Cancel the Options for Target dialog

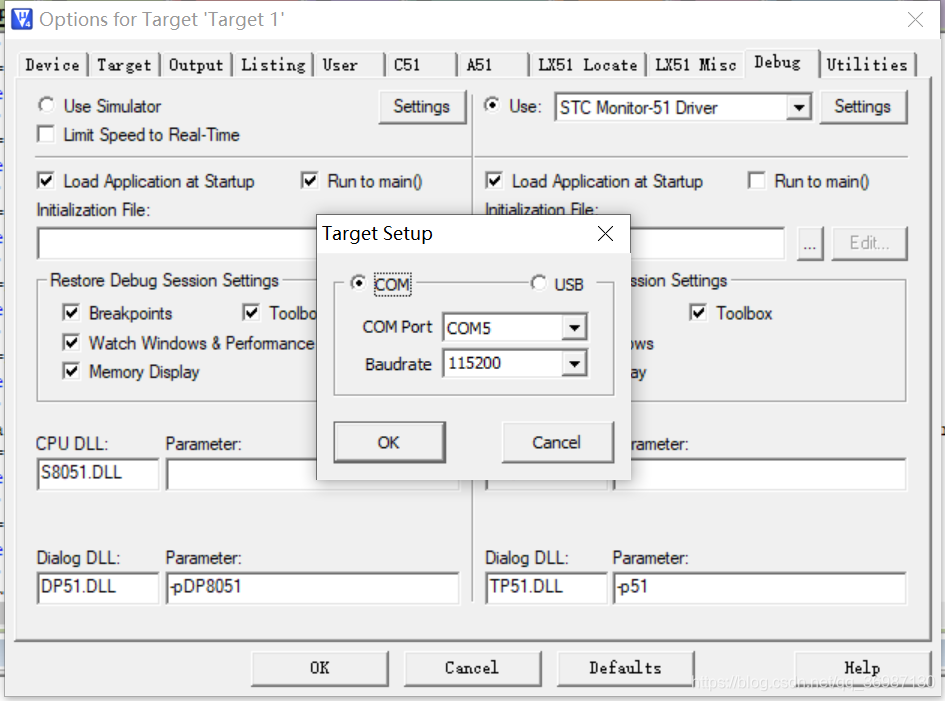(472, 668)
